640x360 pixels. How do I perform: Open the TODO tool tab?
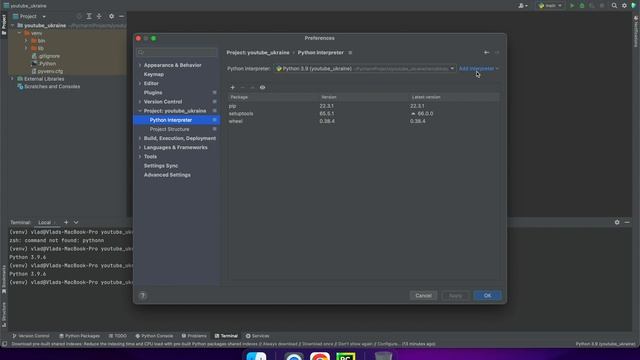(x=118, y=336)
